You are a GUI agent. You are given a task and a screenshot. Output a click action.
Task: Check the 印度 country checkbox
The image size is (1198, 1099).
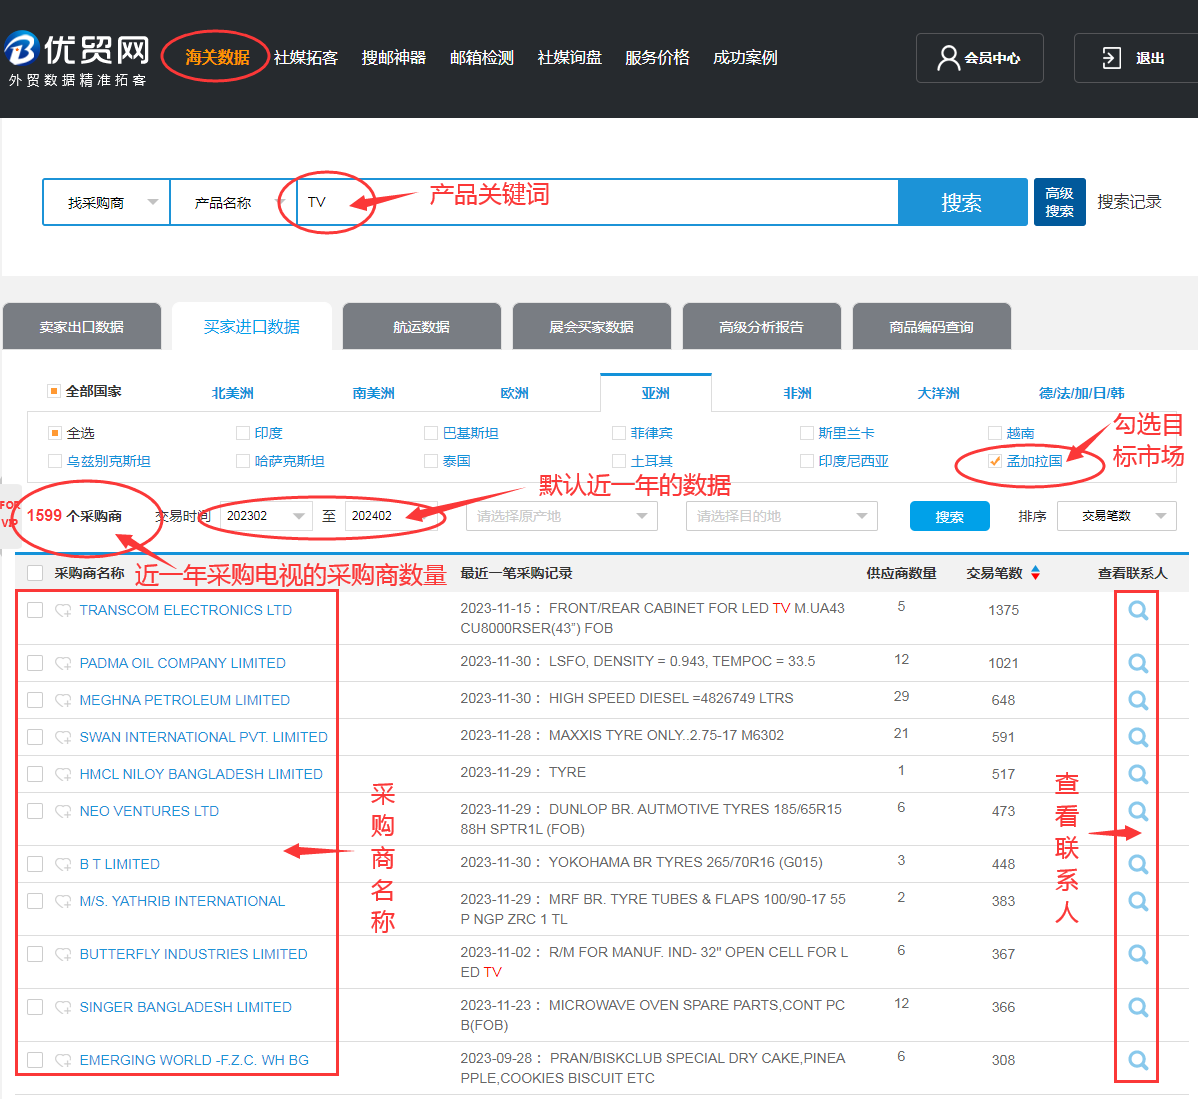pyautogui.click(x=243, y=433)
